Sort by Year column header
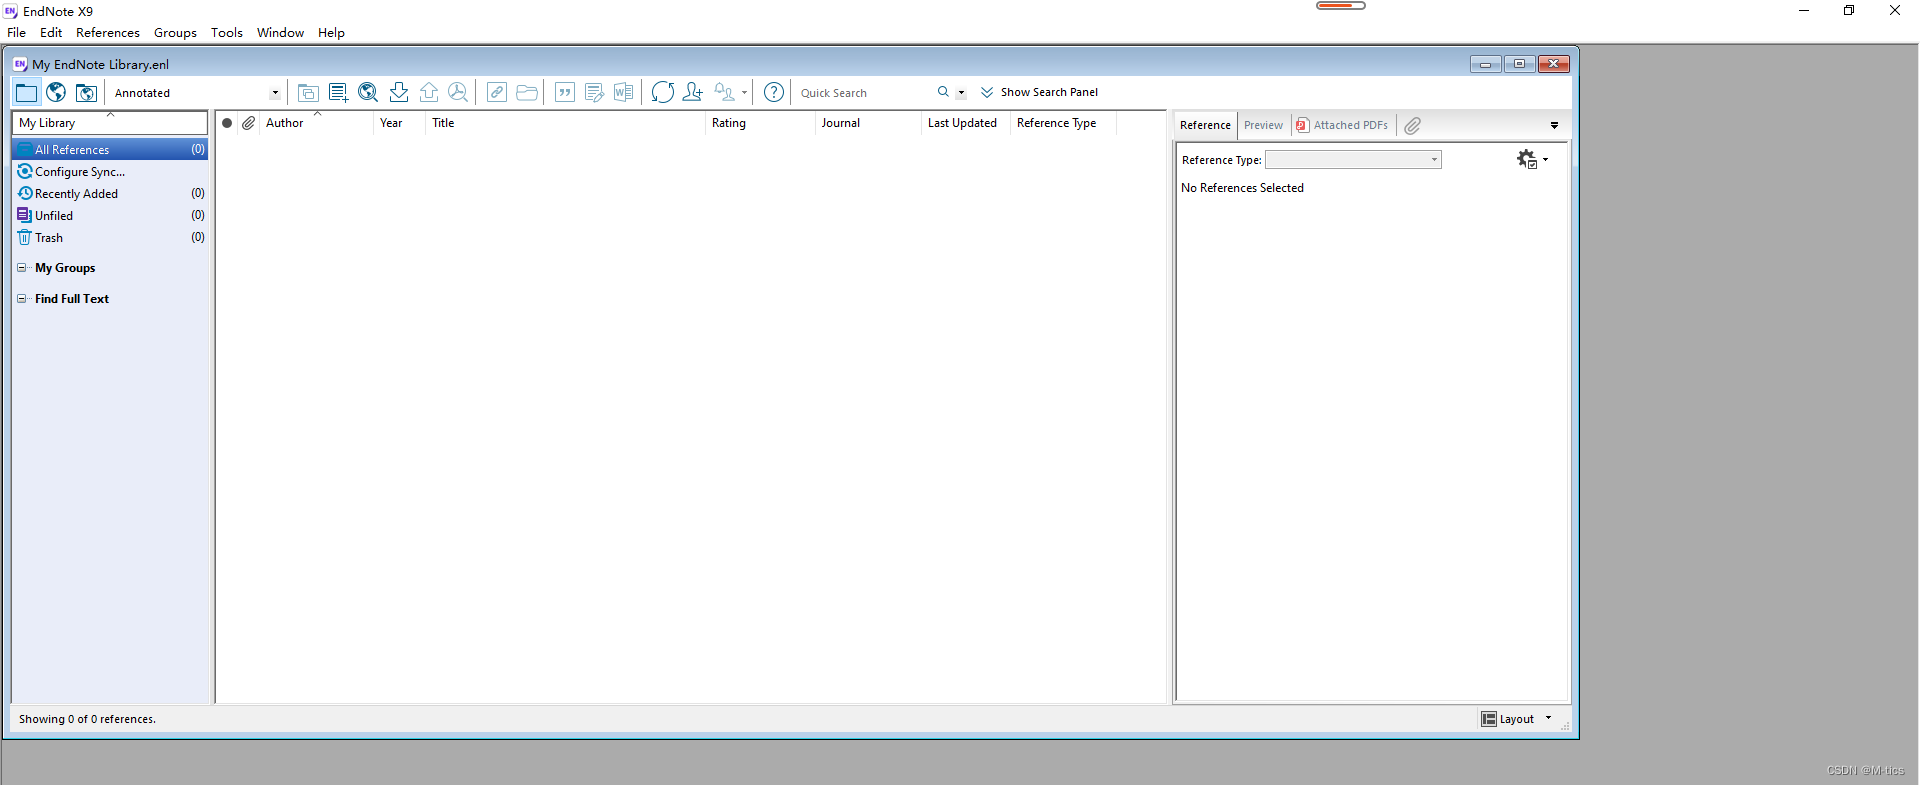Image resolution: width=1920 pixels, height=785 pixels. click(399, 123)
